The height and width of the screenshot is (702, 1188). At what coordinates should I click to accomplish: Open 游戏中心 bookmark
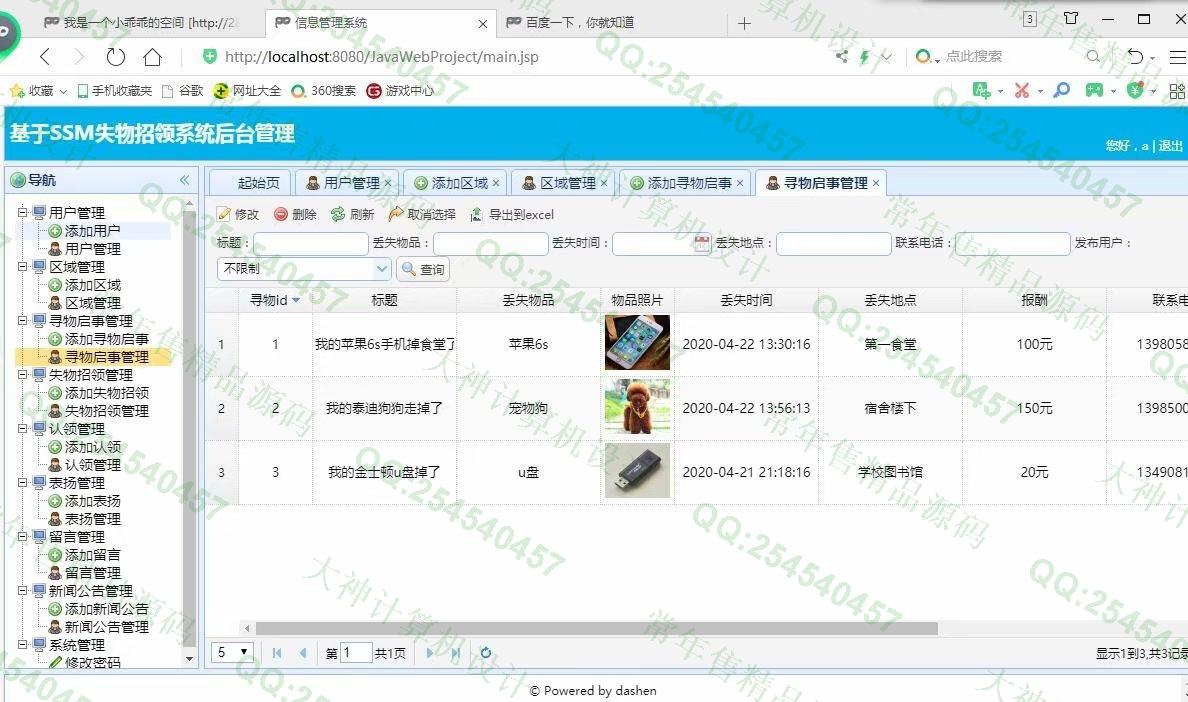(401, 91)
